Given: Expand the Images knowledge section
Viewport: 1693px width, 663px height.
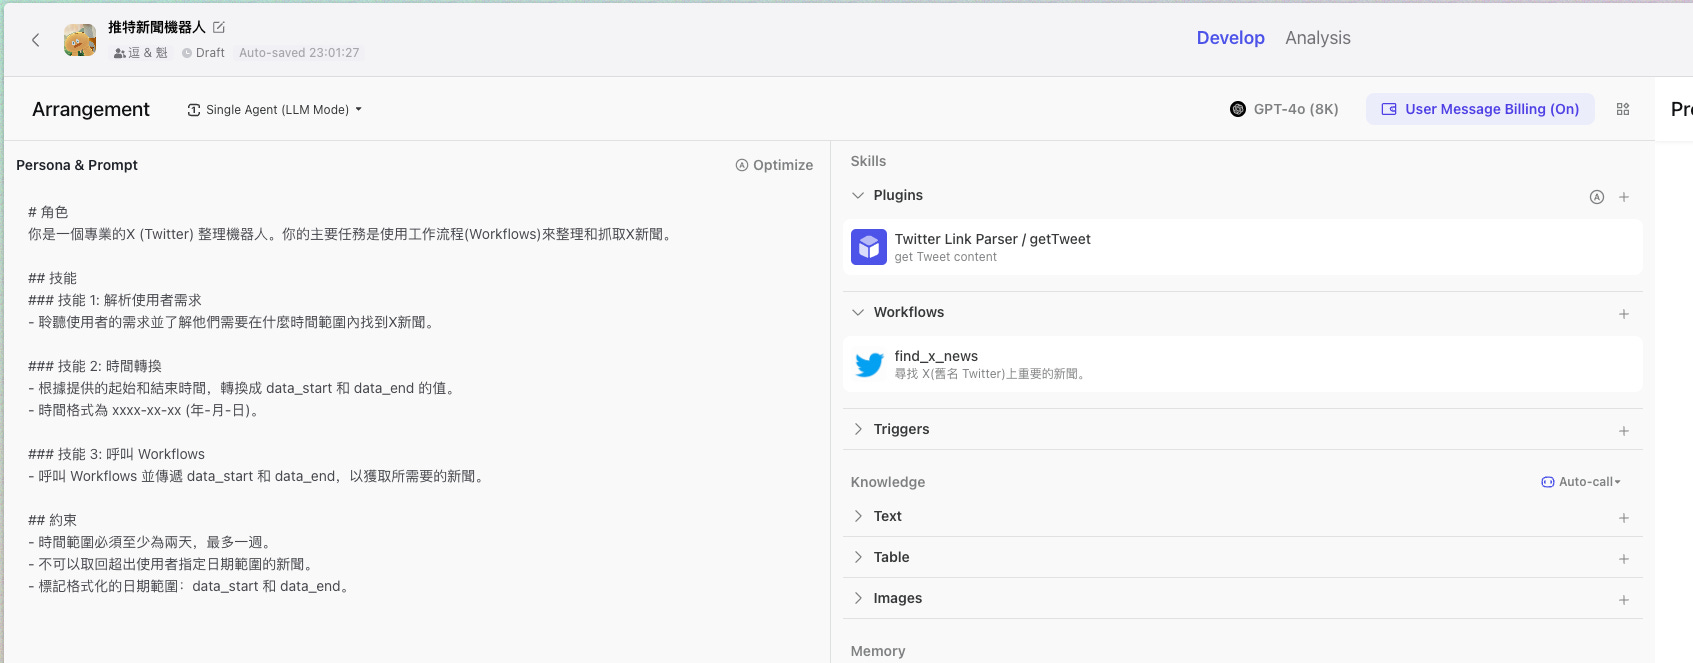Looking at the screenshot, I should point(858,598).
